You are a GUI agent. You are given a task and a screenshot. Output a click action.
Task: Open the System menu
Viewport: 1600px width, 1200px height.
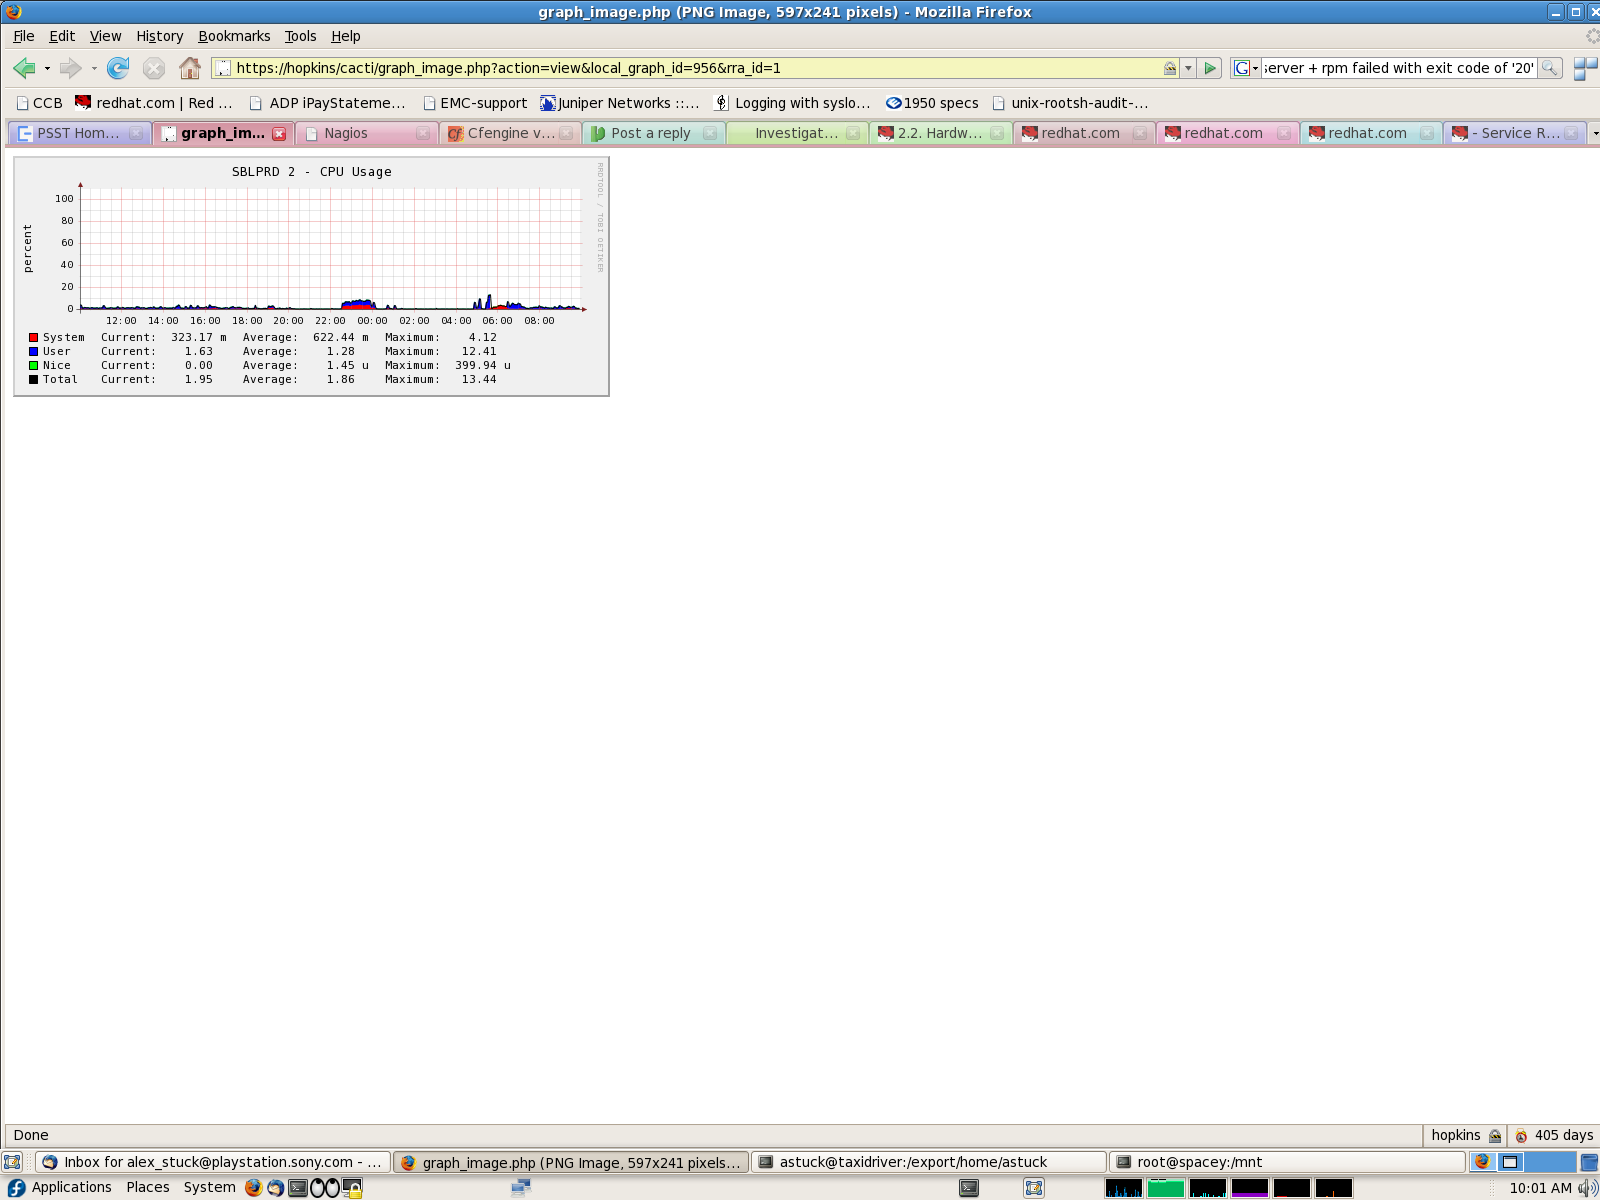pyautogui.click(x=209, y=1188)
